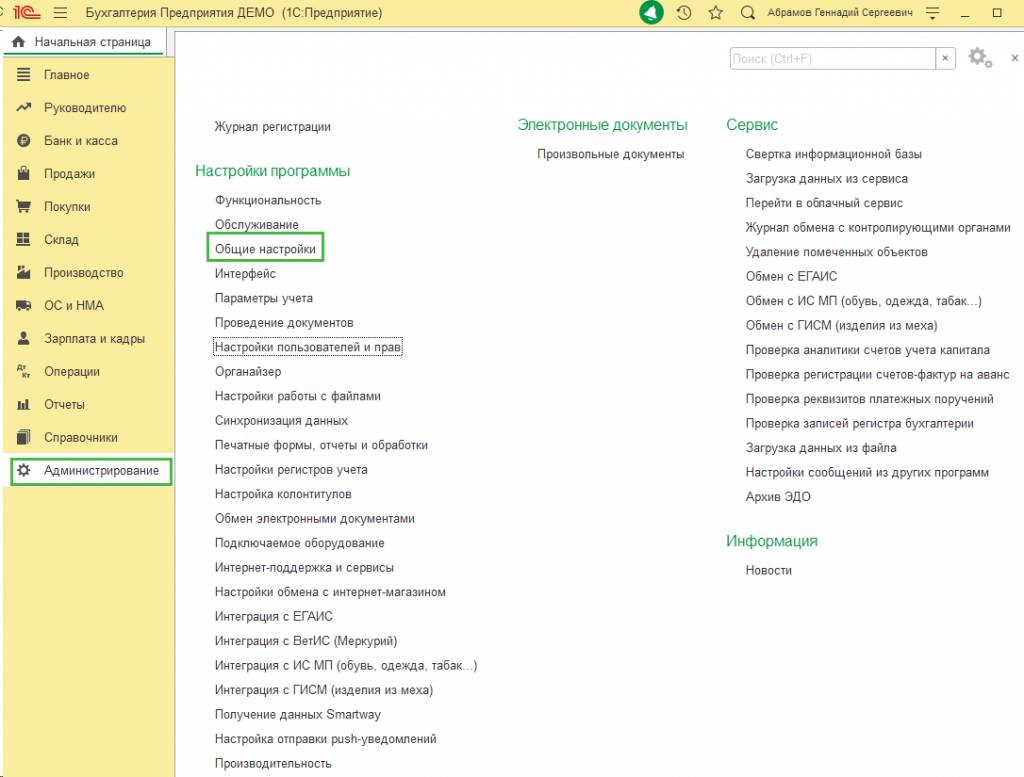Open Произвольные документы
Image resolution: width=1024 pixels, height=777 pixels.
point(611,154)
